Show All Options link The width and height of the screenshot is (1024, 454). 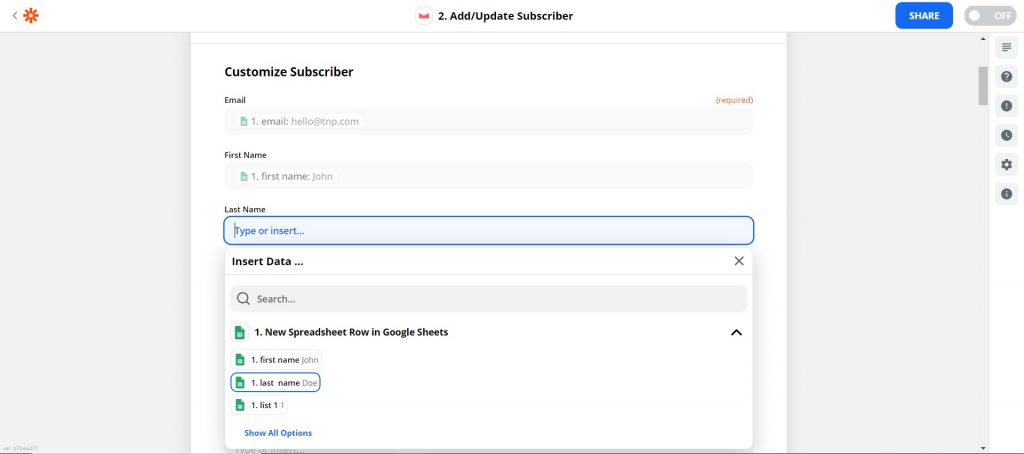coord(278,433)
